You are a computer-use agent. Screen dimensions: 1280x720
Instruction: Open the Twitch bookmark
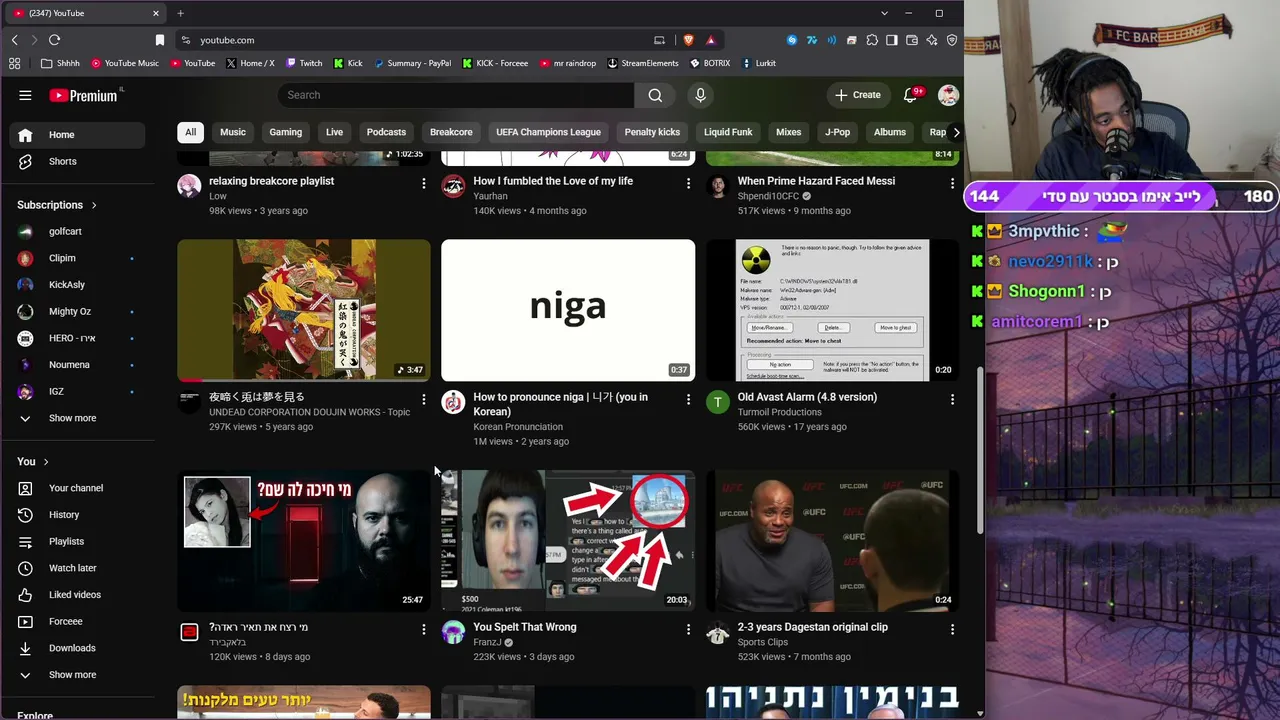point(304,63)
